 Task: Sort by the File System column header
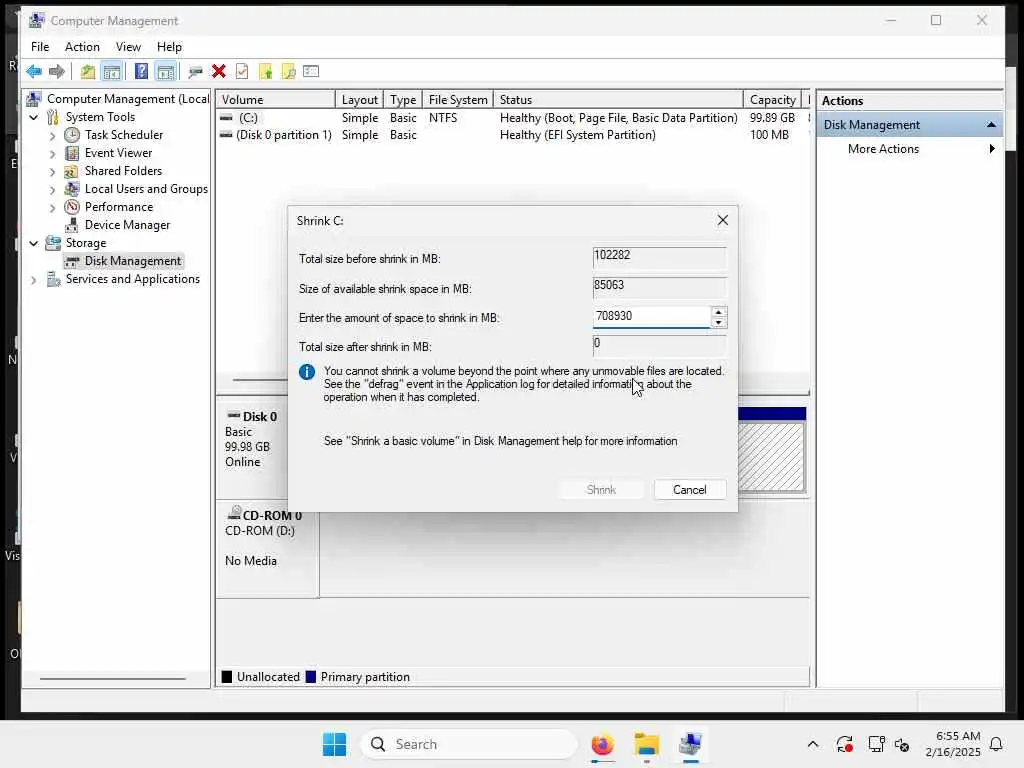point(458,99)
